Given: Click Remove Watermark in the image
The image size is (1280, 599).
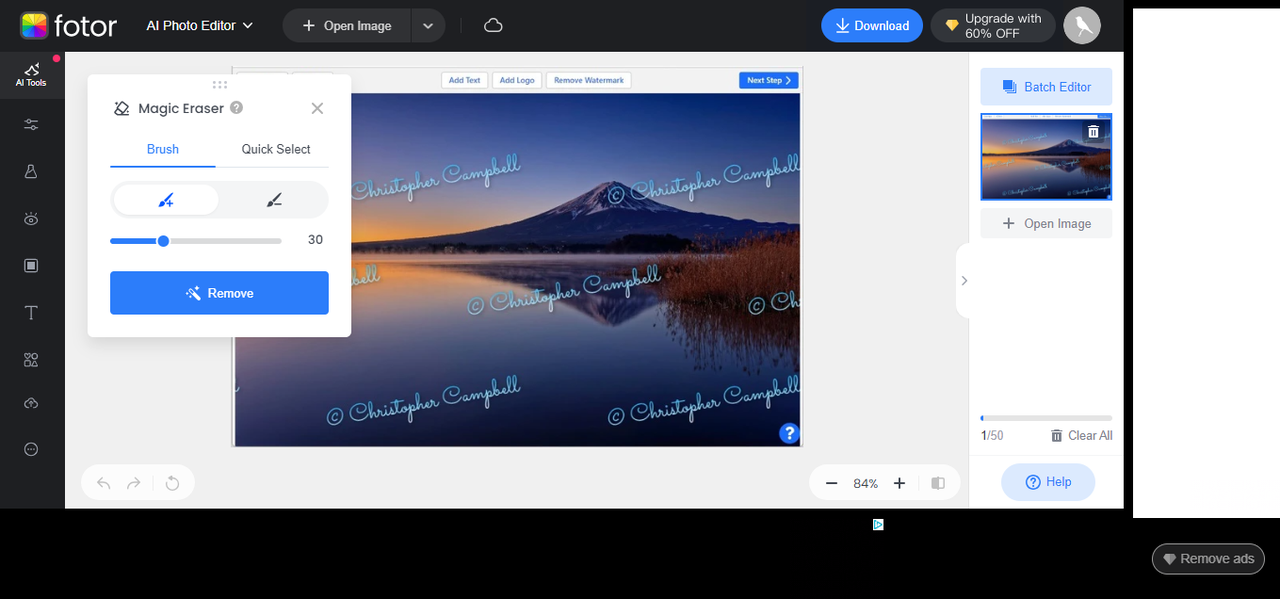Looking at the screenshot, I should (x=589, y=80).
